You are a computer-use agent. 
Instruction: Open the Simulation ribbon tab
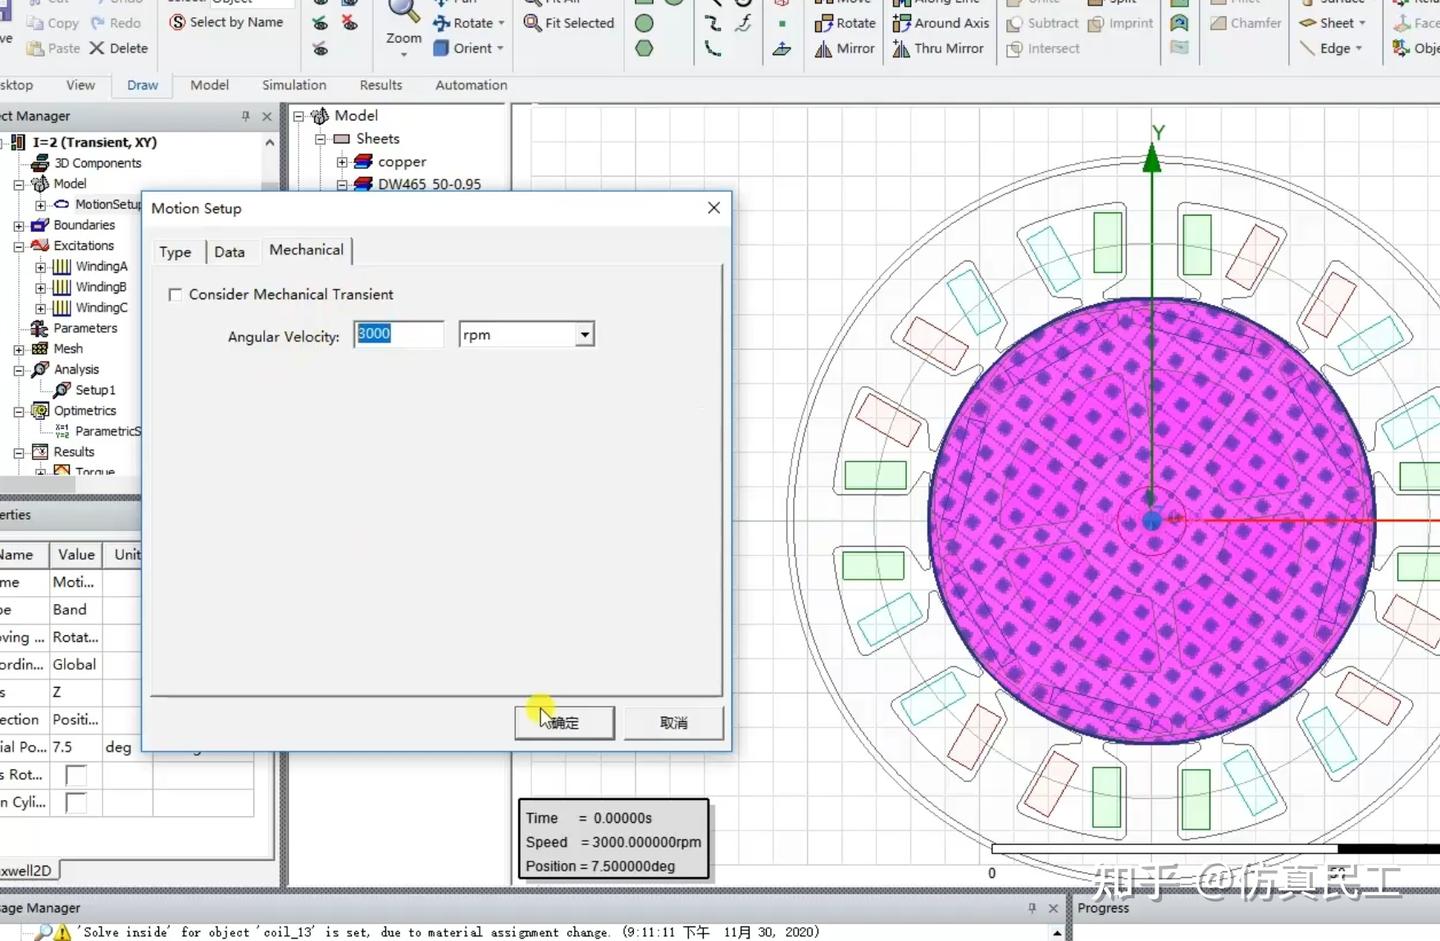pos(294,85)
